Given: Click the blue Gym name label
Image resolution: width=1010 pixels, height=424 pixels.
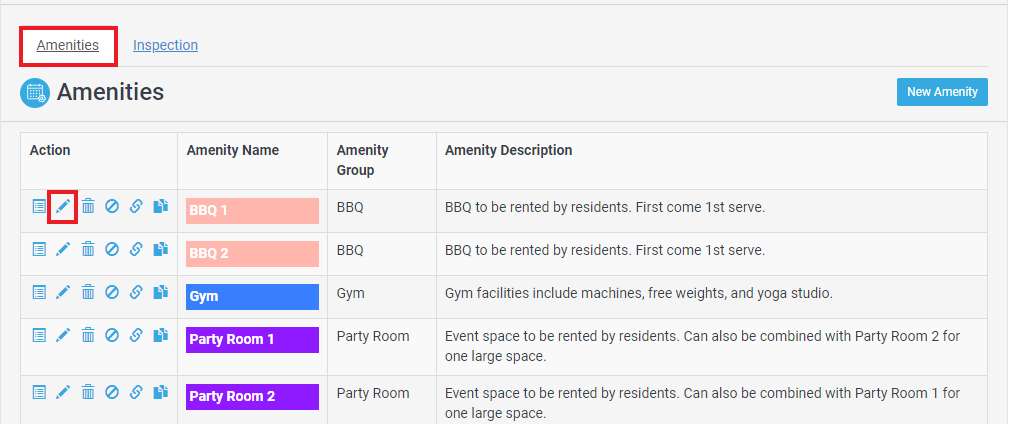Looking at the screenshot, I should (x=252, y=297).
